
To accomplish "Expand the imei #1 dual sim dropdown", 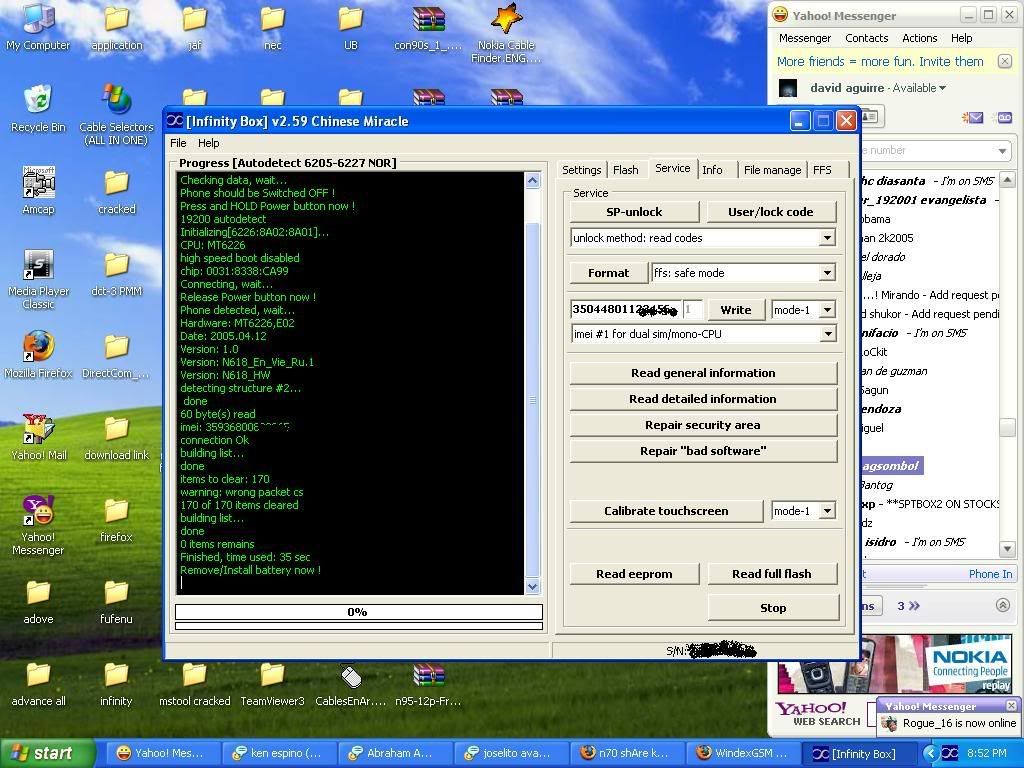I will (827, 335).
